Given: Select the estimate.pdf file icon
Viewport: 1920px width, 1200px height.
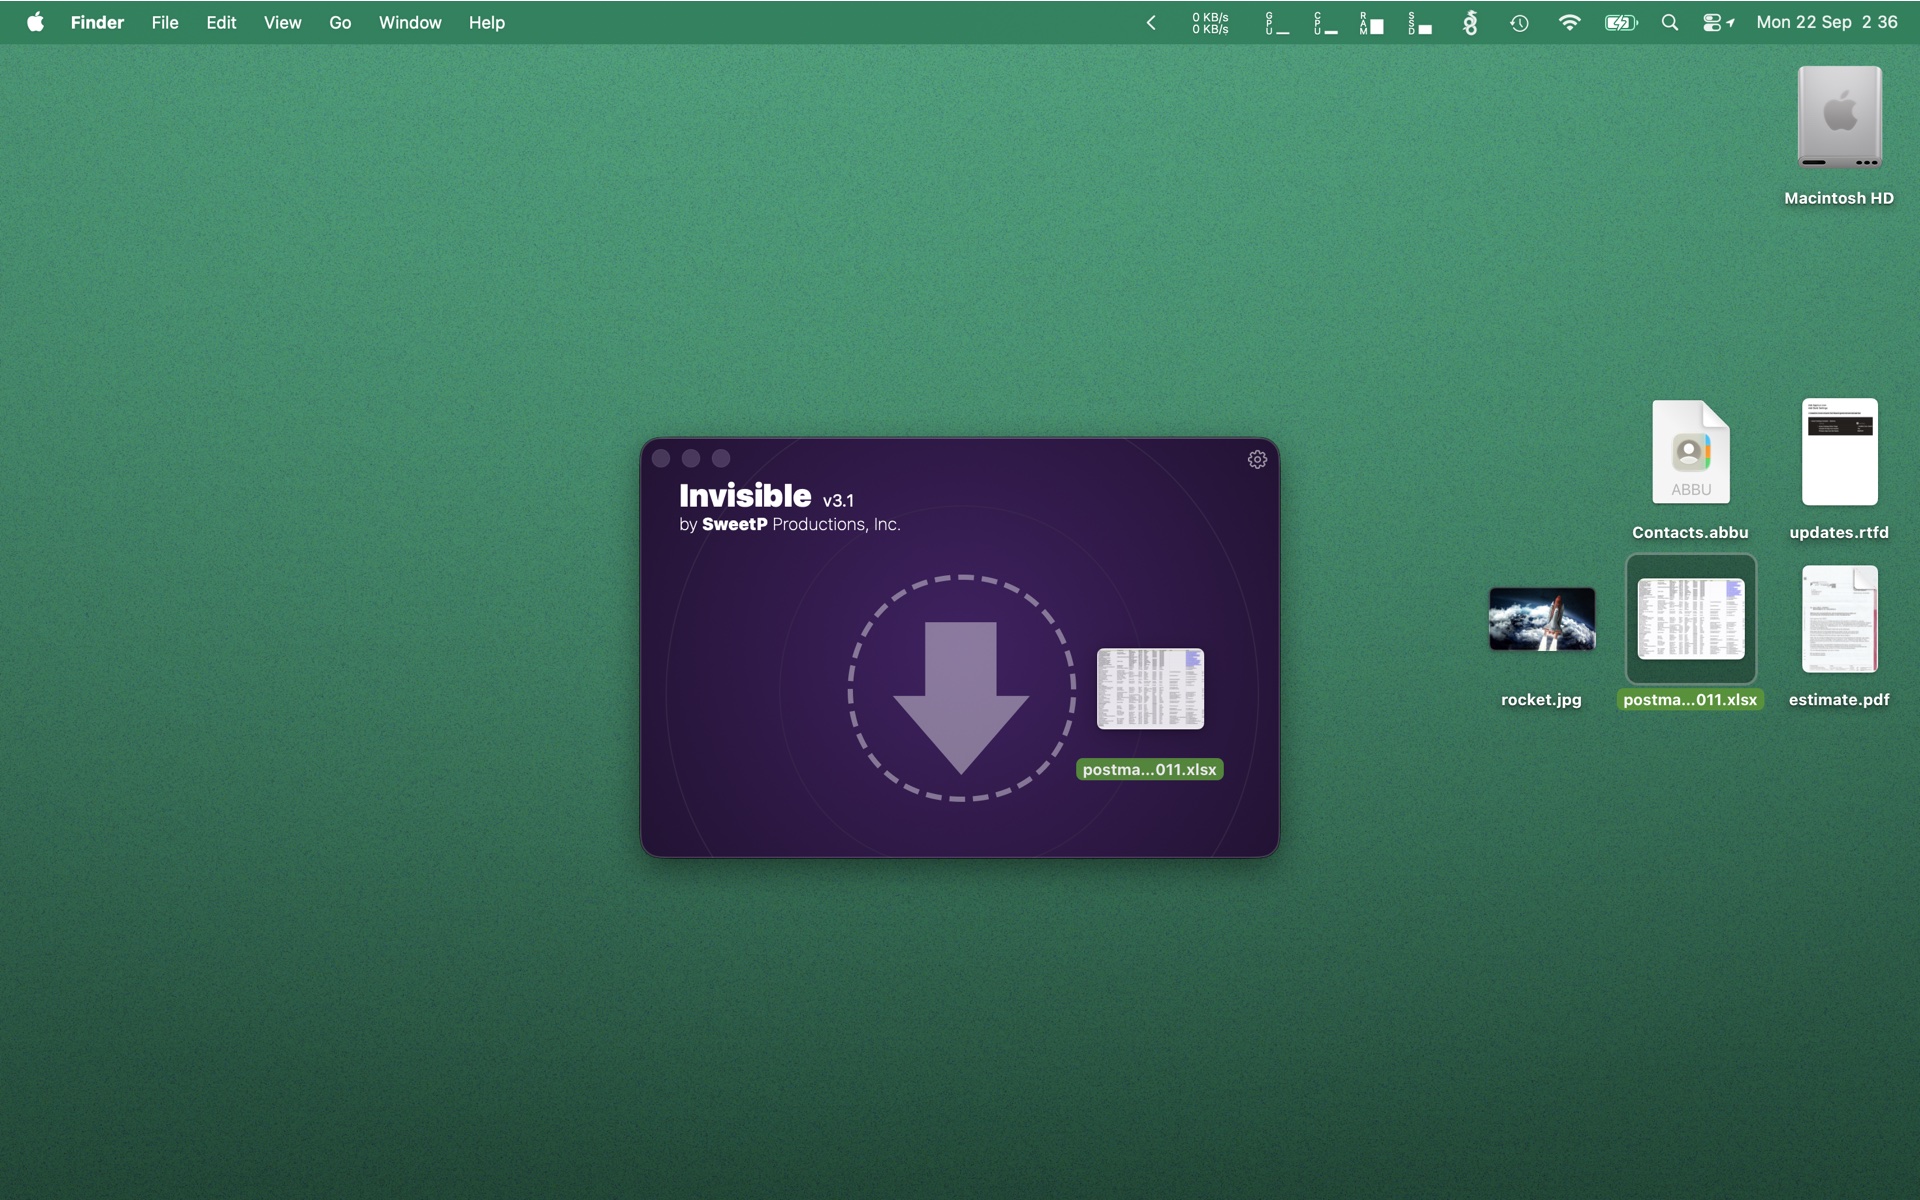Looking at the screenshot, I should (1839, 619).
